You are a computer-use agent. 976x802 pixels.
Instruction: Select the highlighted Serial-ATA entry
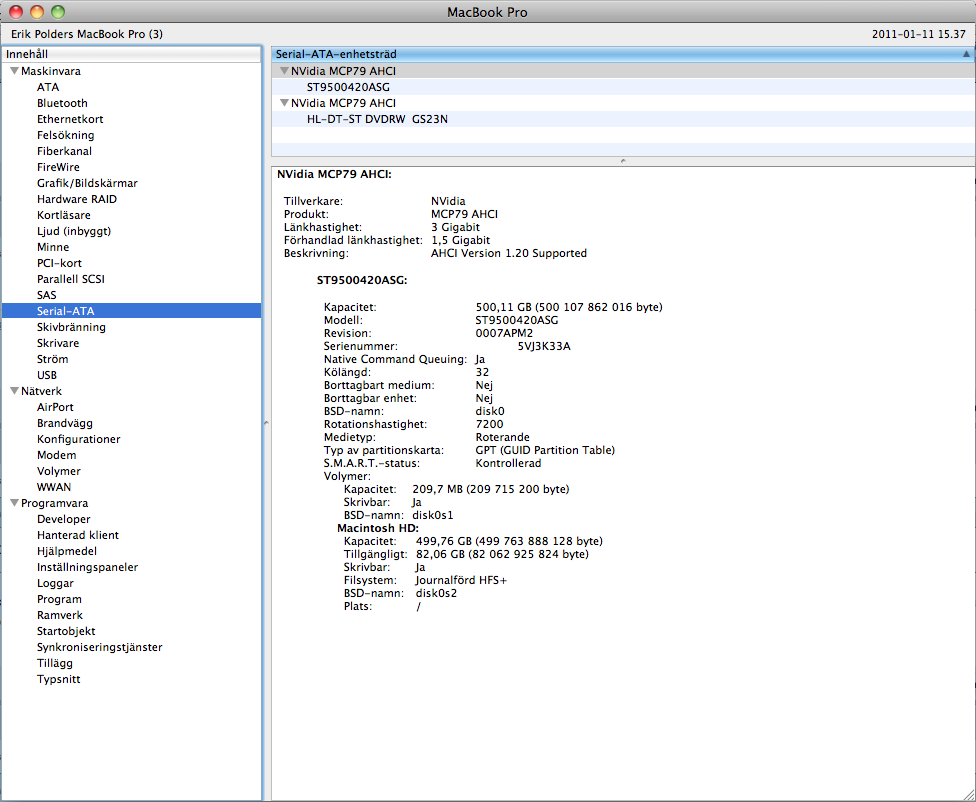click(131, 311)
